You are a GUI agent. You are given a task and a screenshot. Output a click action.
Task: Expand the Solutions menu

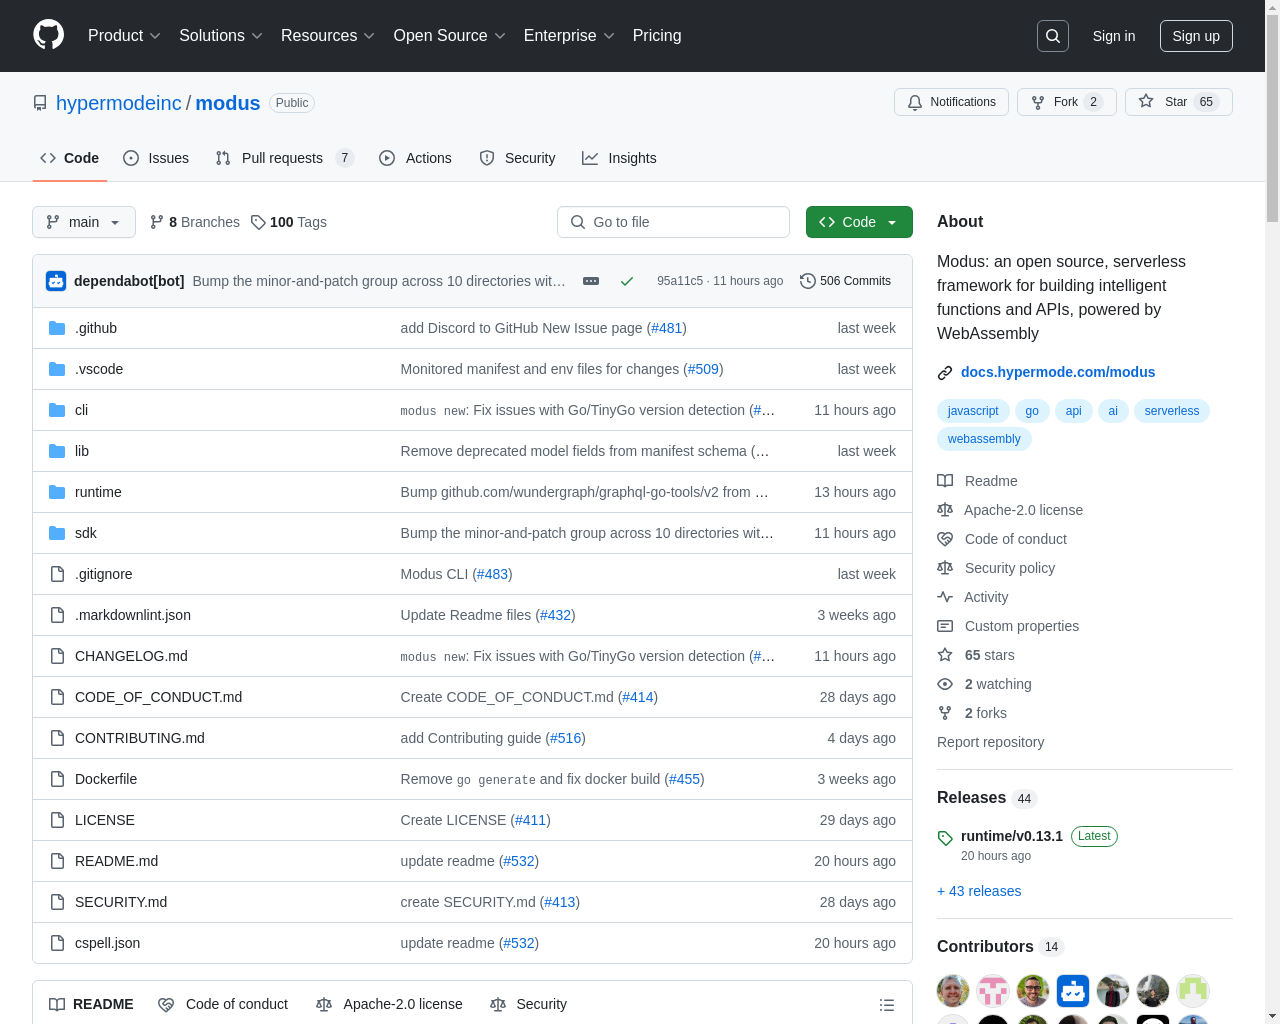[221, 36]
